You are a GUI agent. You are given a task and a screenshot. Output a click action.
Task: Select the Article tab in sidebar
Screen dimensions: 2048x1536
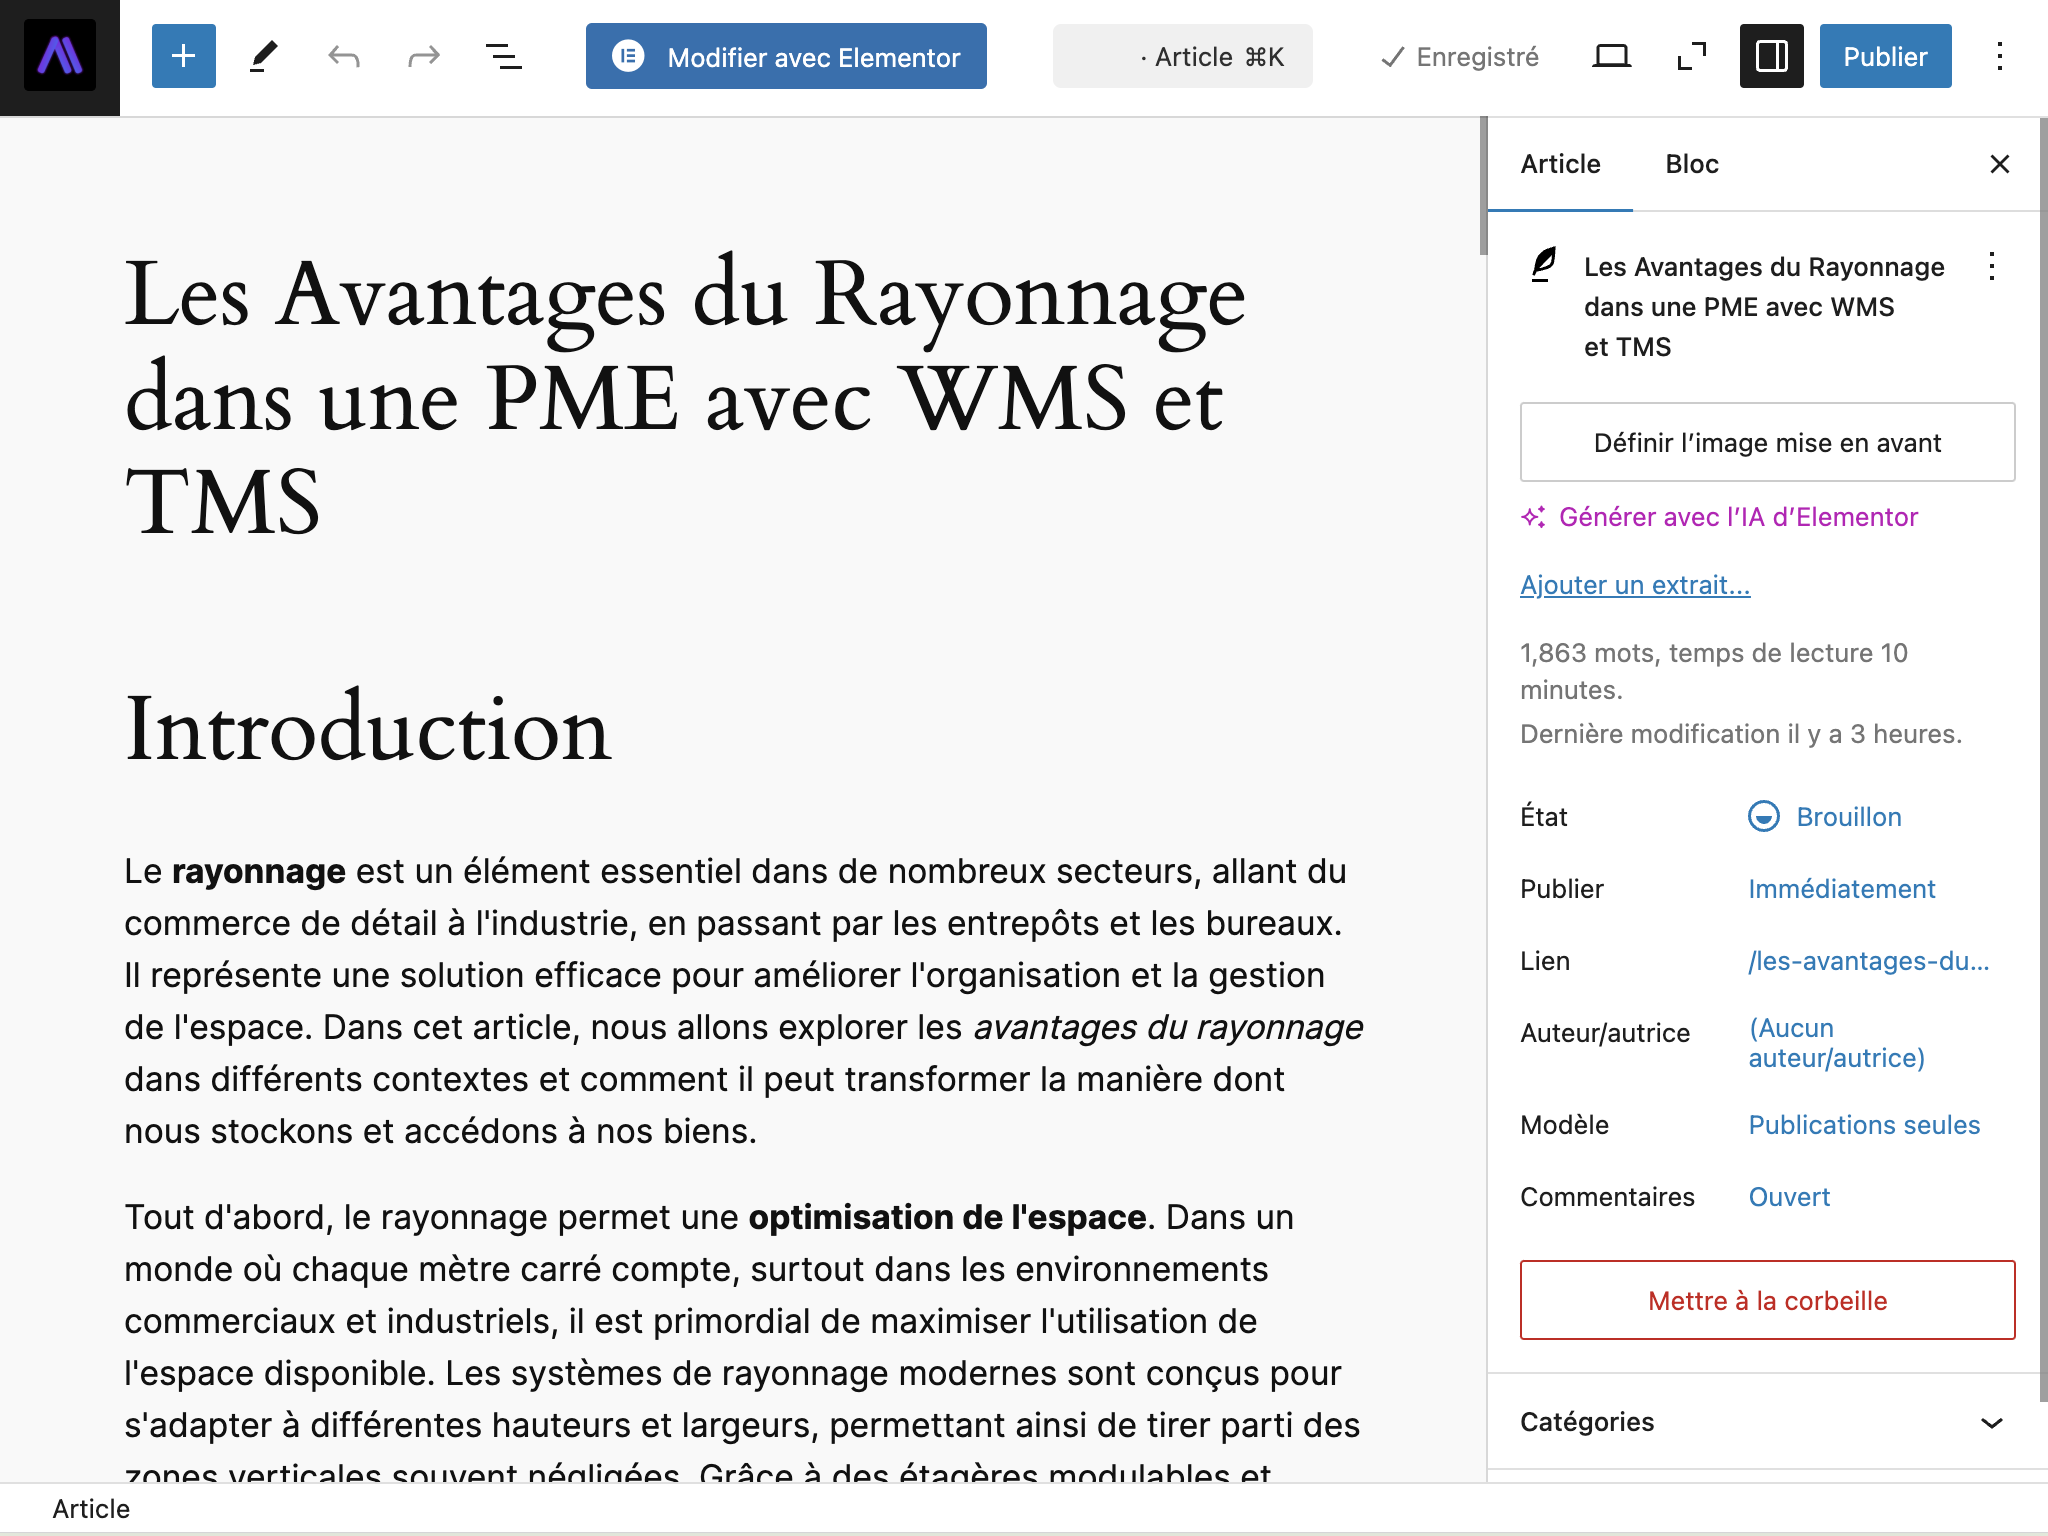[1560, 164]
